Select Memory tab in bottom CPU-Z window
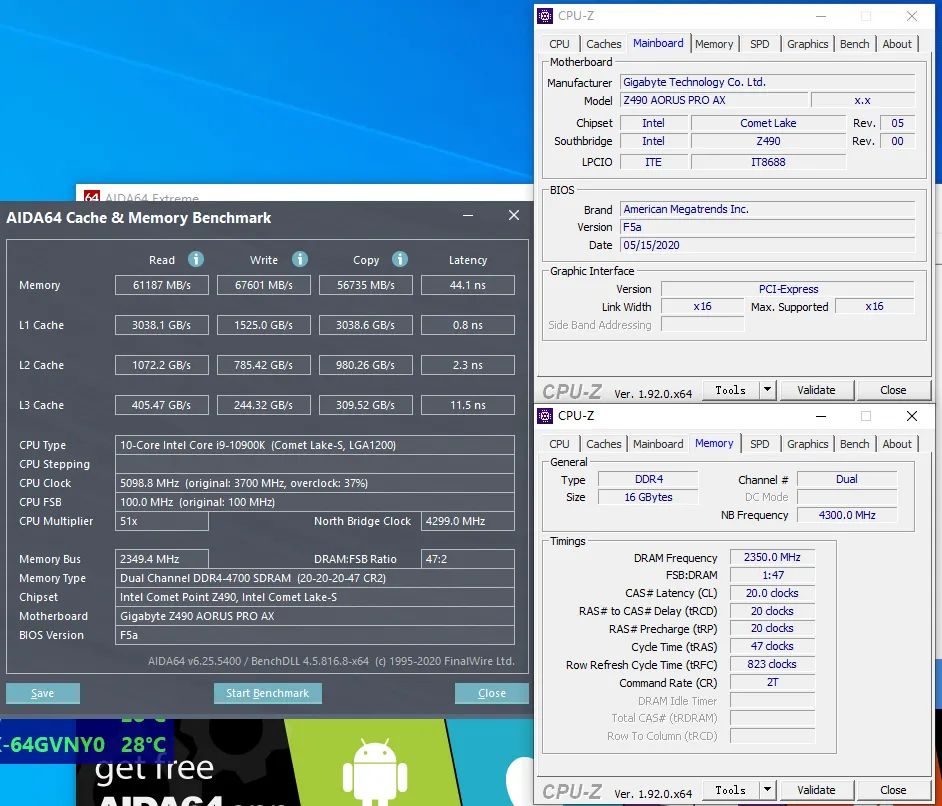 point(714,443)
